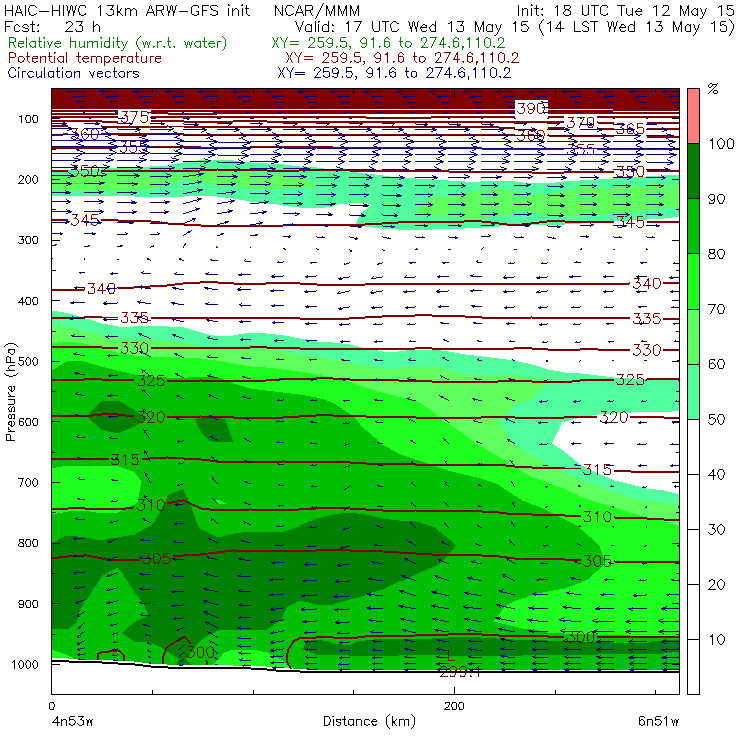Select the 'L' low marker near surface
Viewport: 740px width, 740px height.
[x=449, y=655]
